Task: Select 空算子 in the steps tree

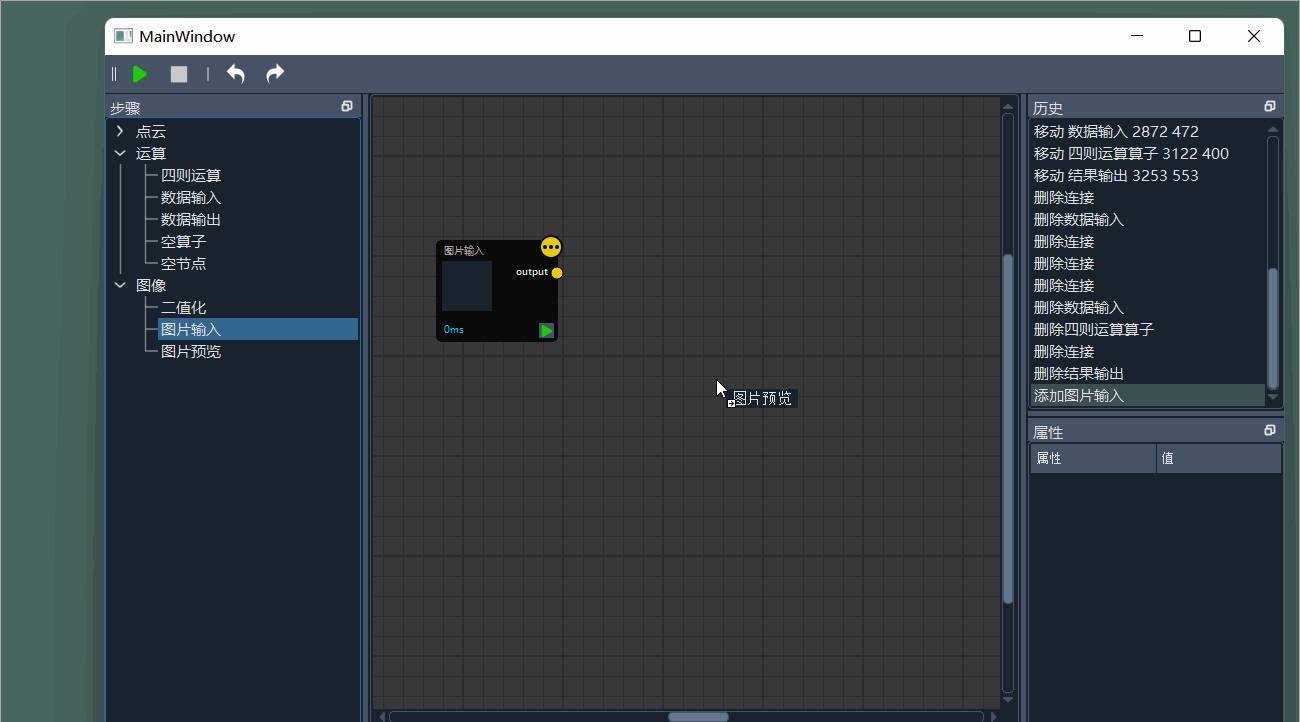Action: pos(184,241)
